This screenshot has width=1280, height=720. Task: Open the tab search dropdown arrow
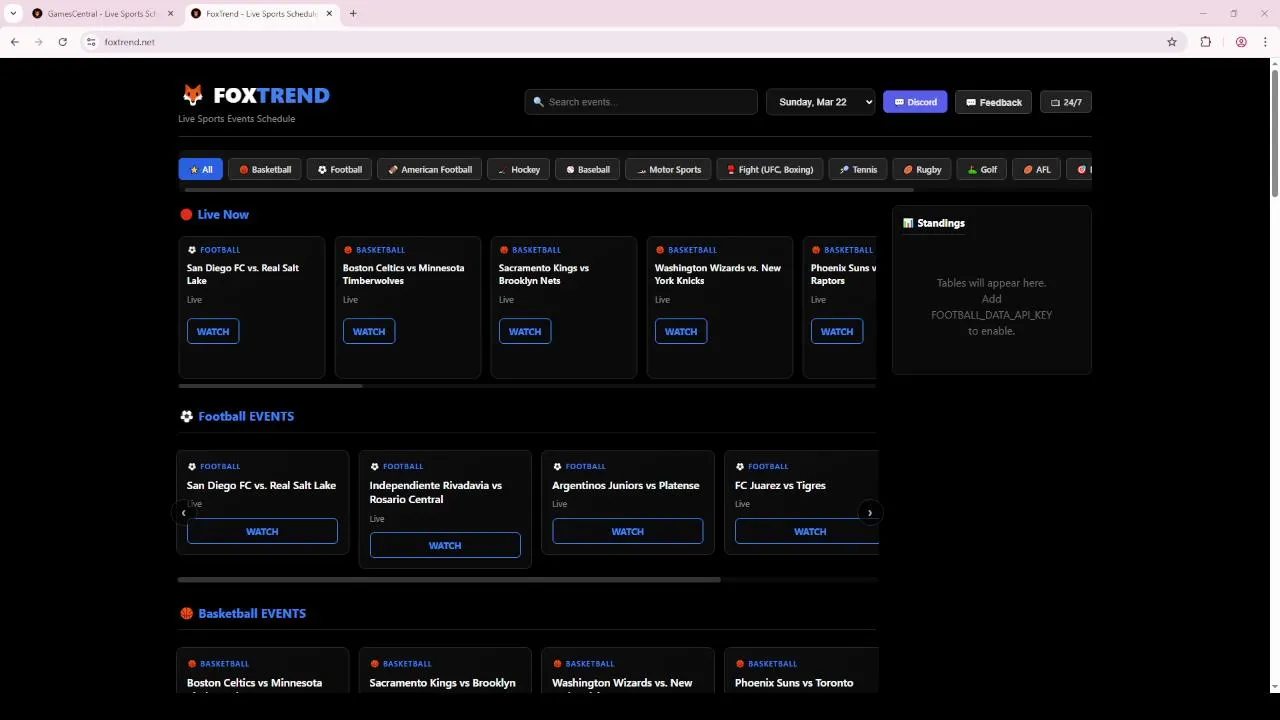(x=13, y=14)
